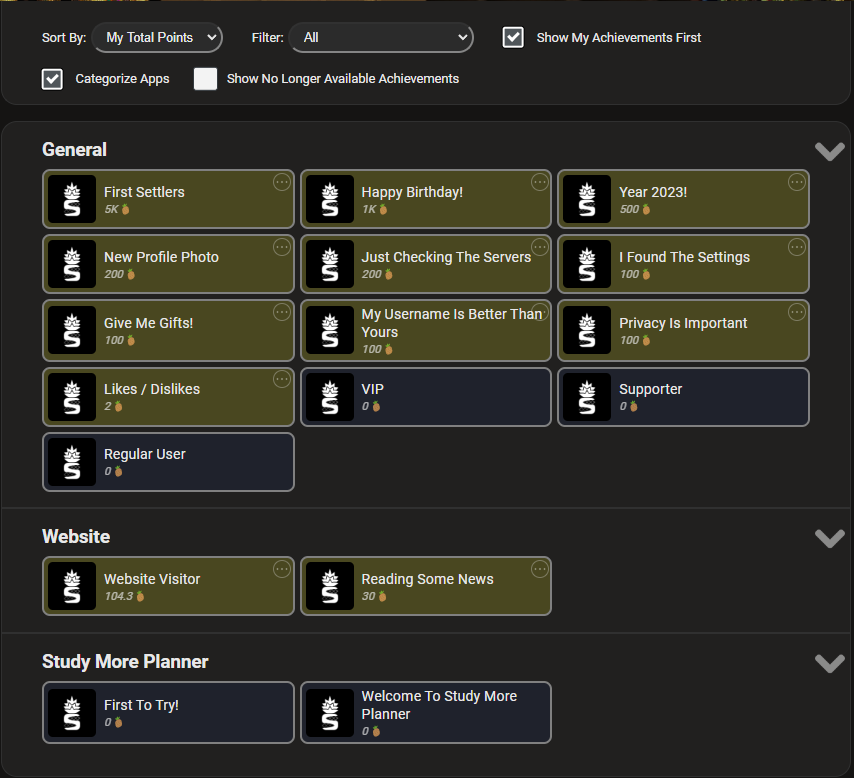Disable the Categorize Apps checkbox
Viewport: 854px width, 778px height.
tap(52, 79)
